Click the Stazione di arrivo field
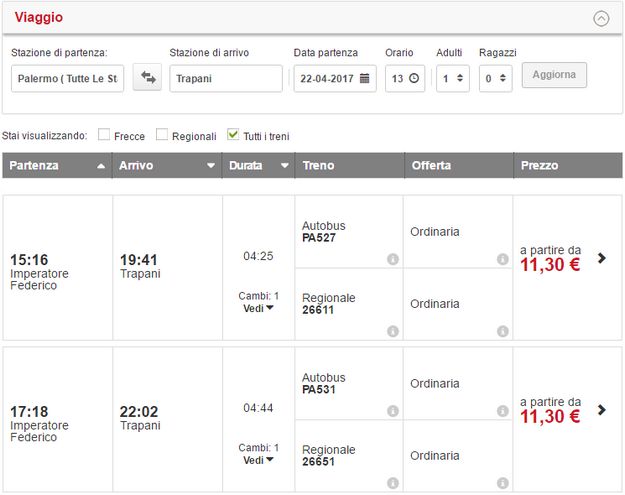The width and height of the screenshot is (625, 495). pos(225,78)
